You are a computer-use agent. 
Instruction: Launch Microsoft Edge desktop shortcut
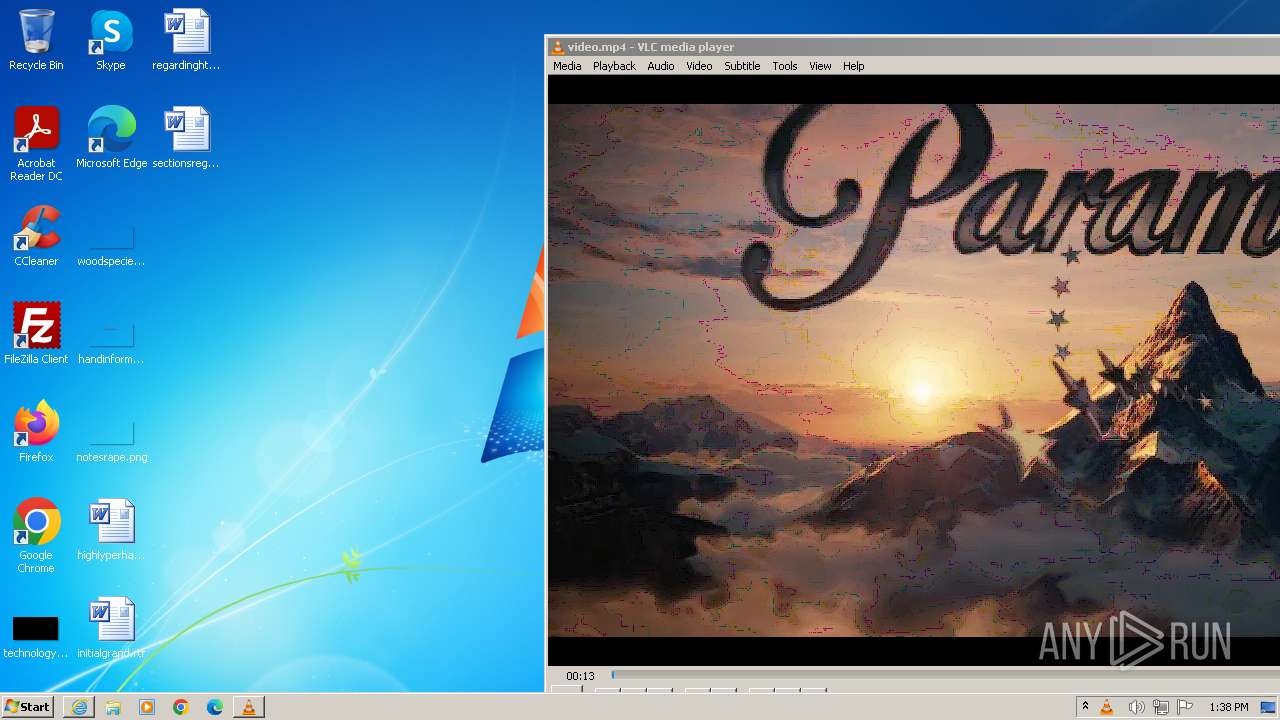pyautogui.click(x=111, y=138)
